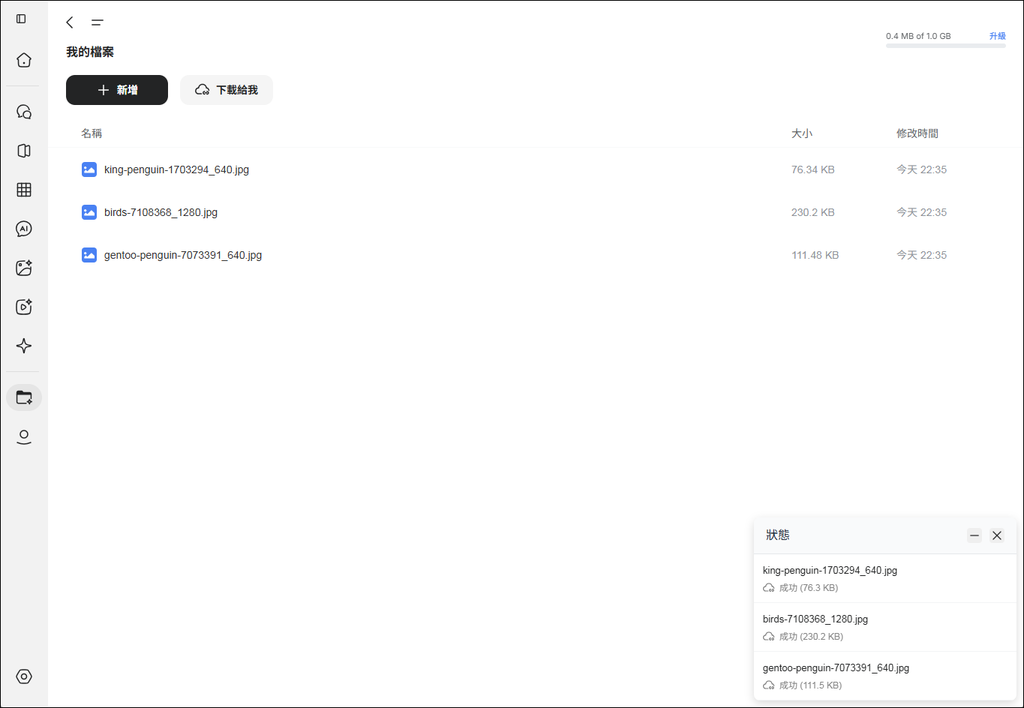Viewport: 1024px width, 708px height.
Task: Close the 狀態 status panel
Action: [x=997, y=536]
